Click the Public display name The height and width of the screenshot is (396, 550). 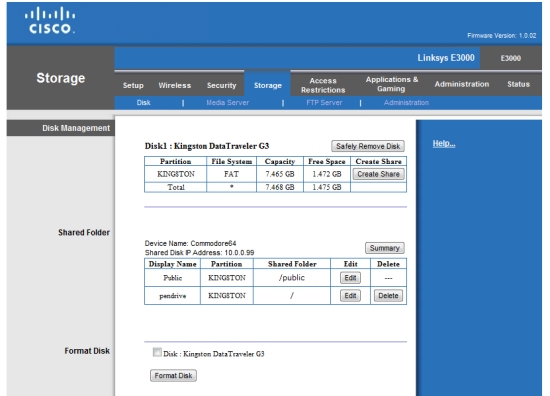pyautogui.click(x=173, y=278)
